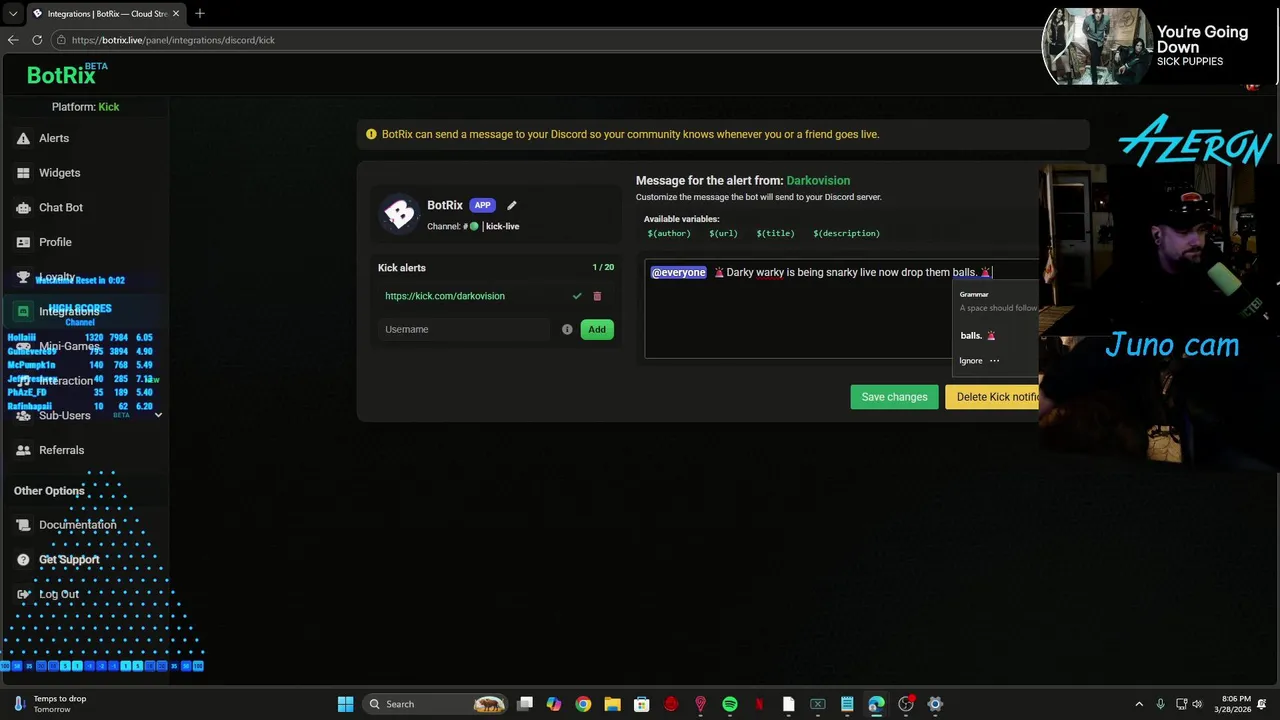Viewport: 1280px width, 720px height.
Task: Switch to Microsoft Edge in the taskbar
Action: 876,704
